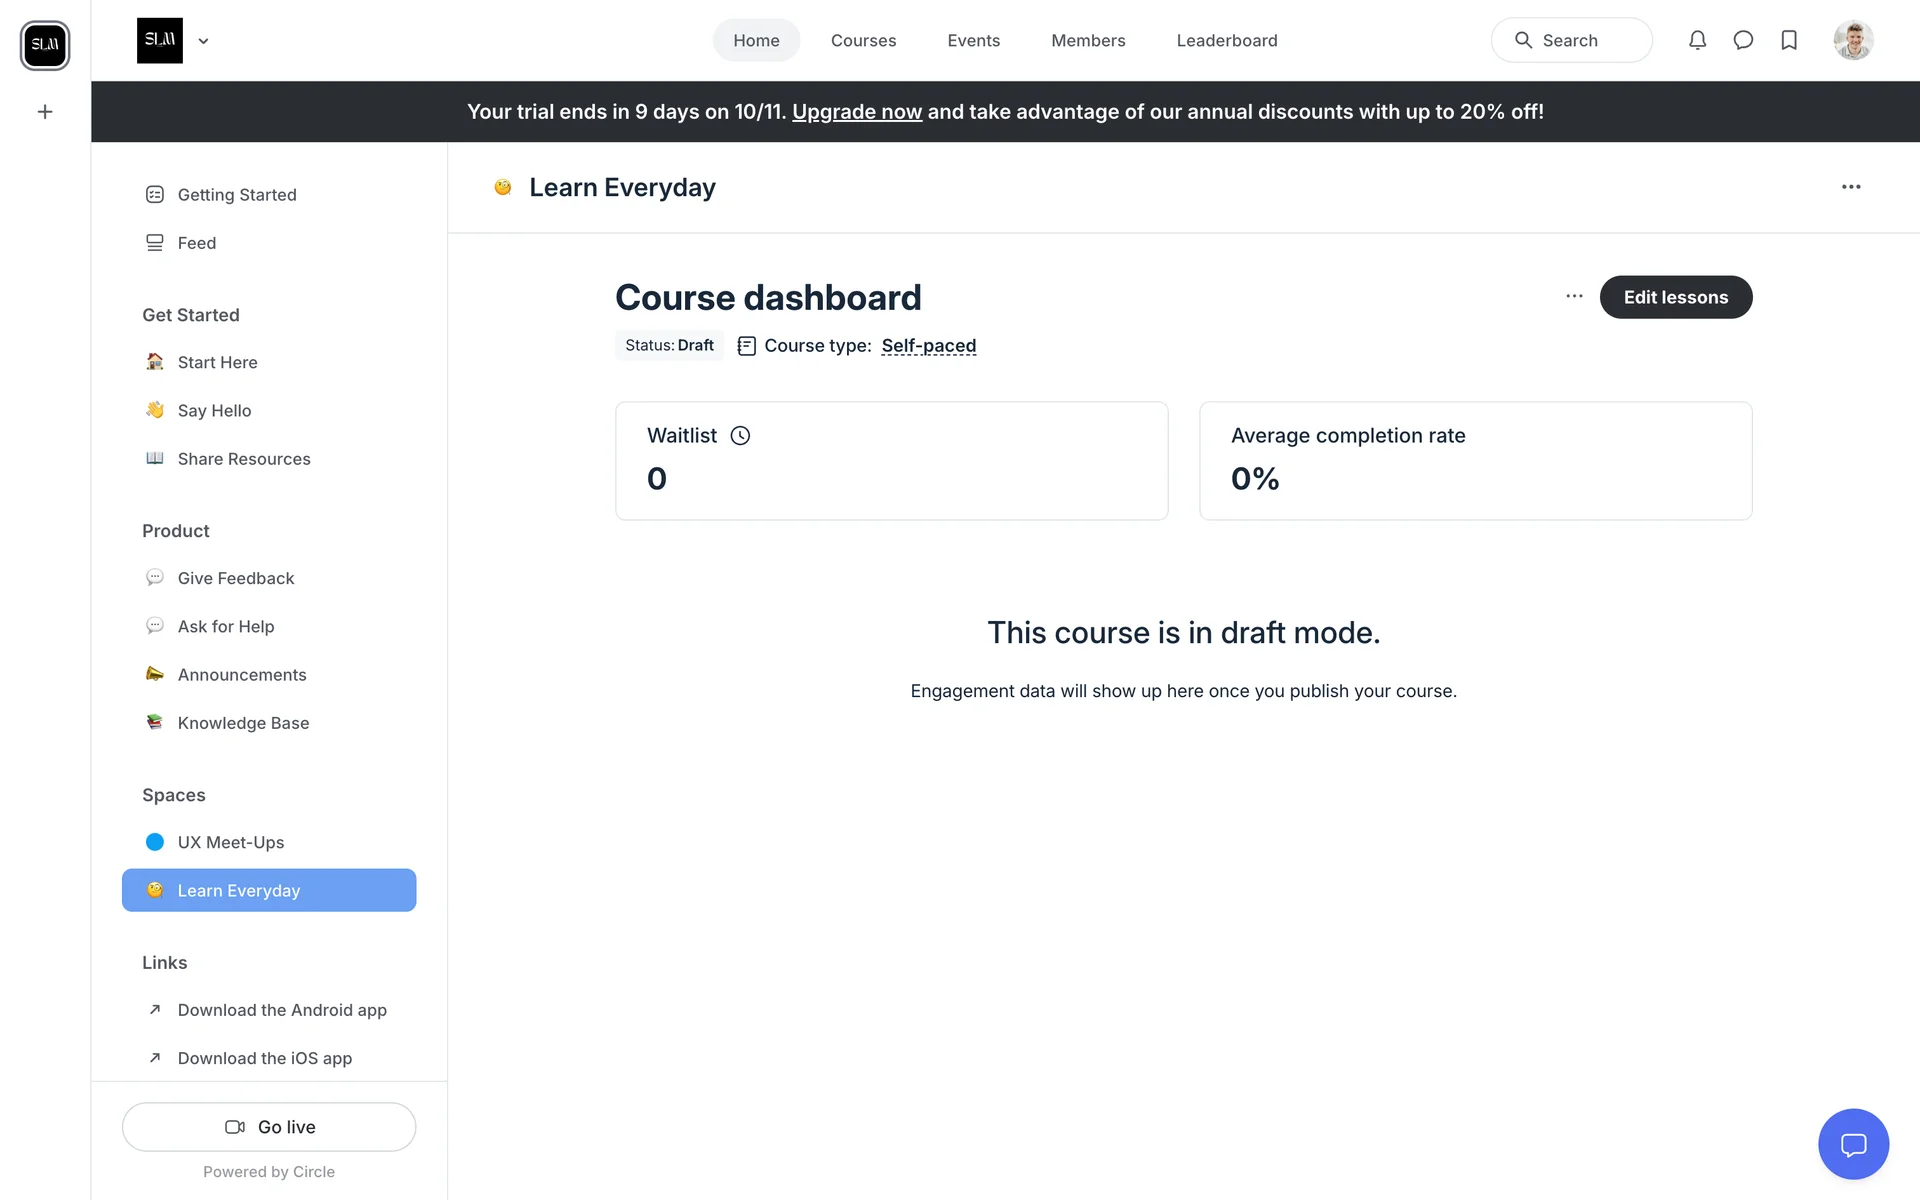Click the Search field

1571,41
